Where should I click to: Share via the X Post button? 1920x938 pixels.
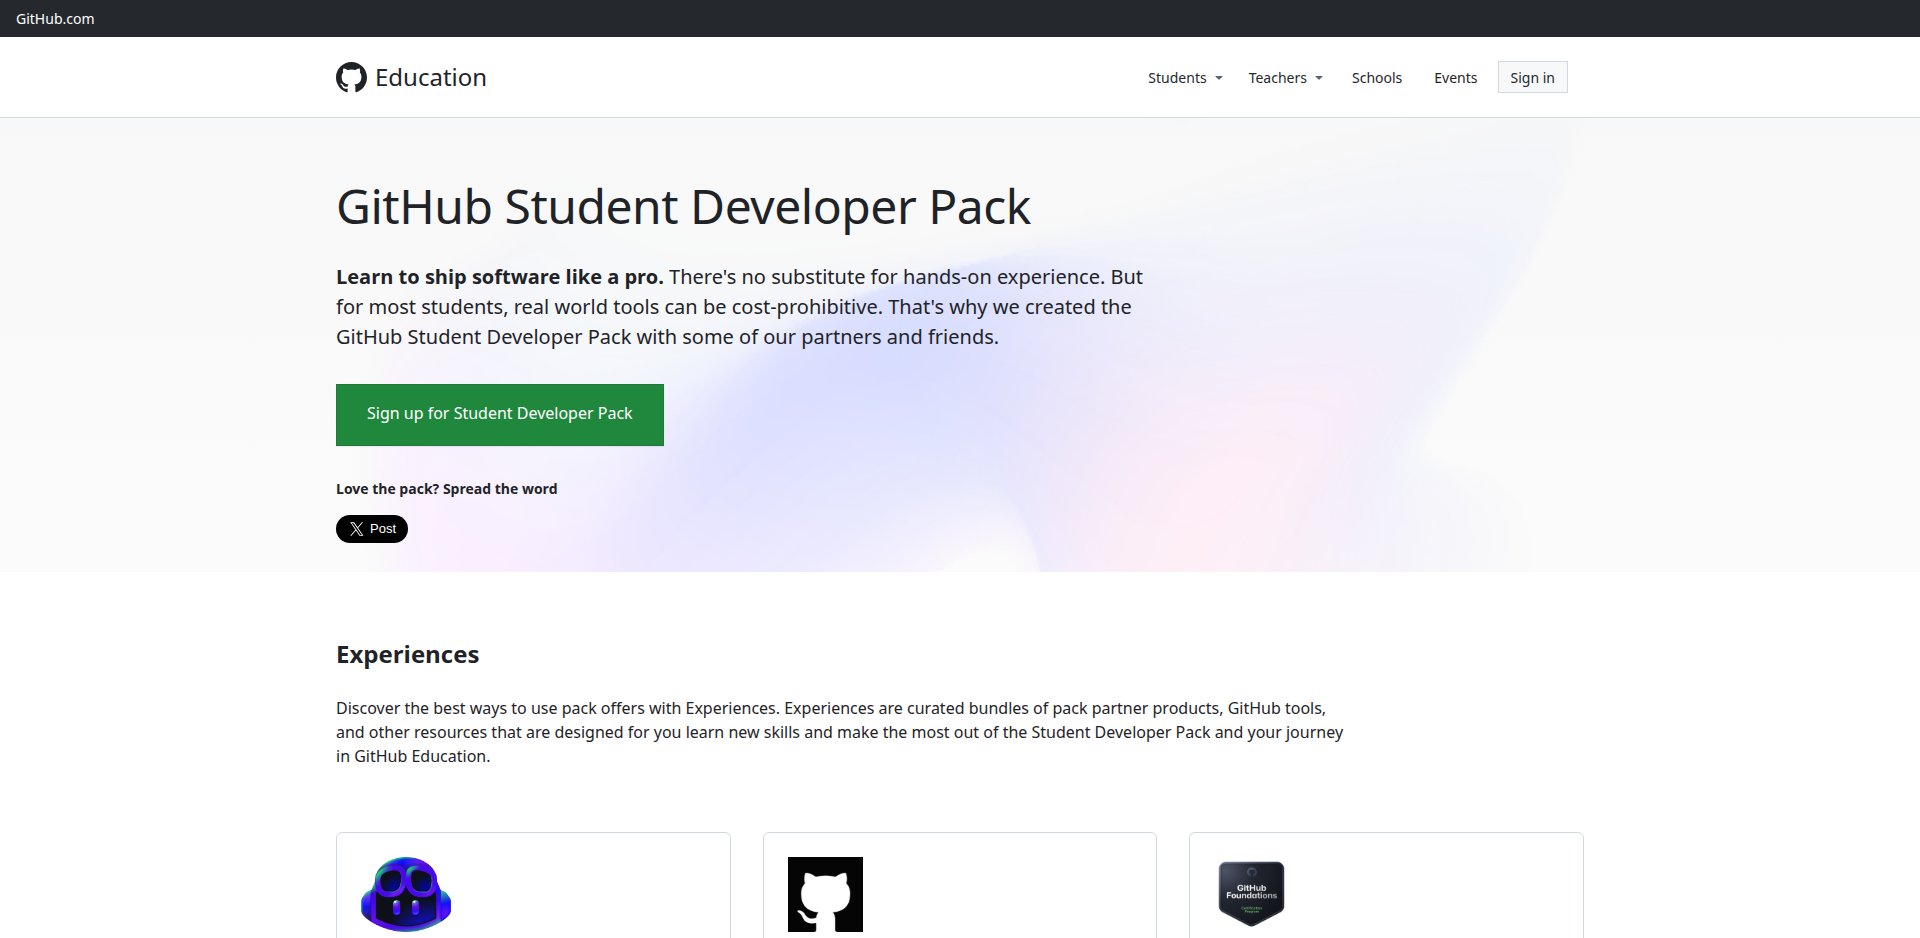[372, 529]
